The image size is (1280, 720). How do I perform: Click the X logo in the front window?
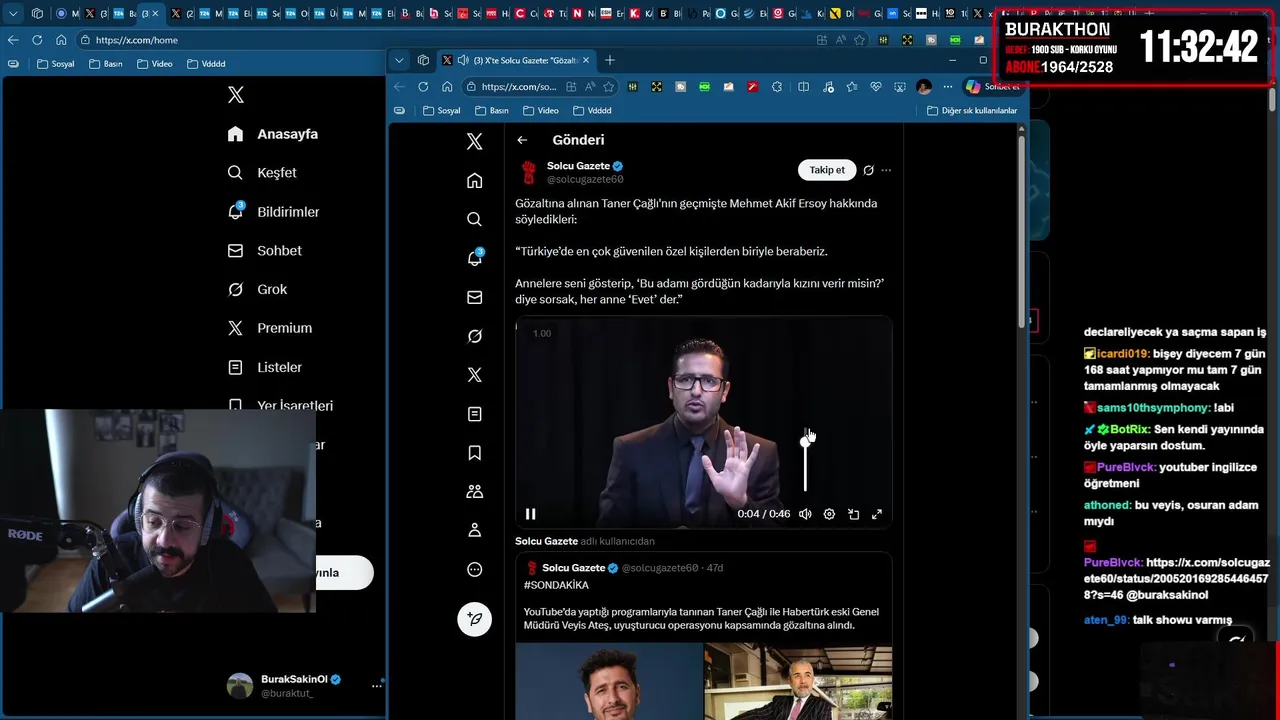click(475, 141)
